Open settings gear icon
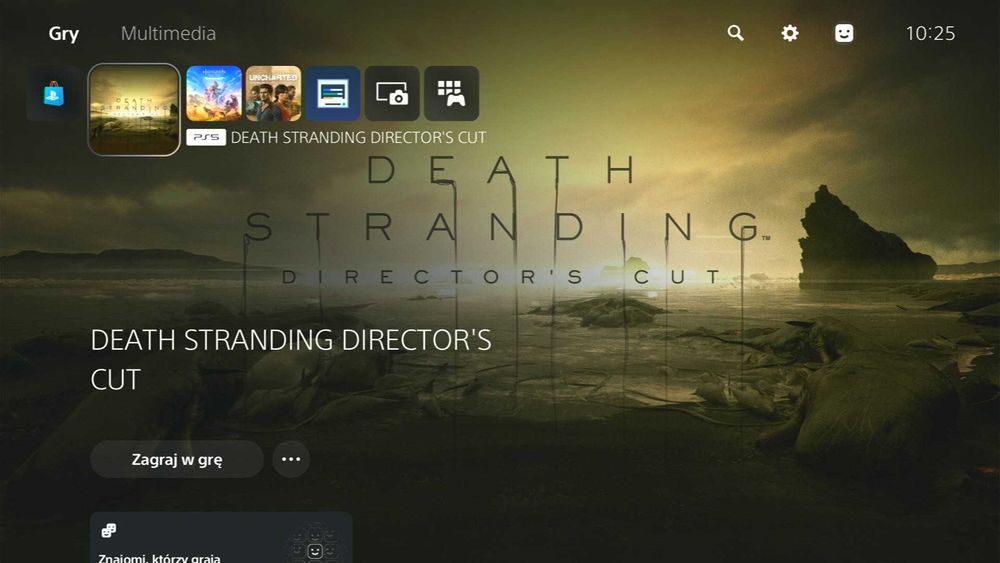This screenshot has width=1000, height=563. click(x=790, y=33)
